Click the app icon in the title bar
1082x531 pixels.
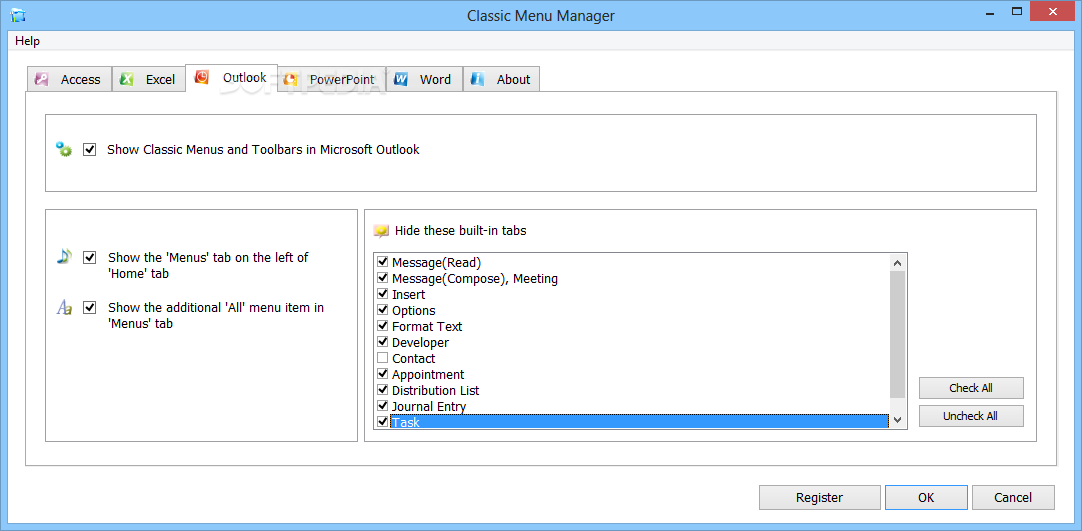point(19,14)
